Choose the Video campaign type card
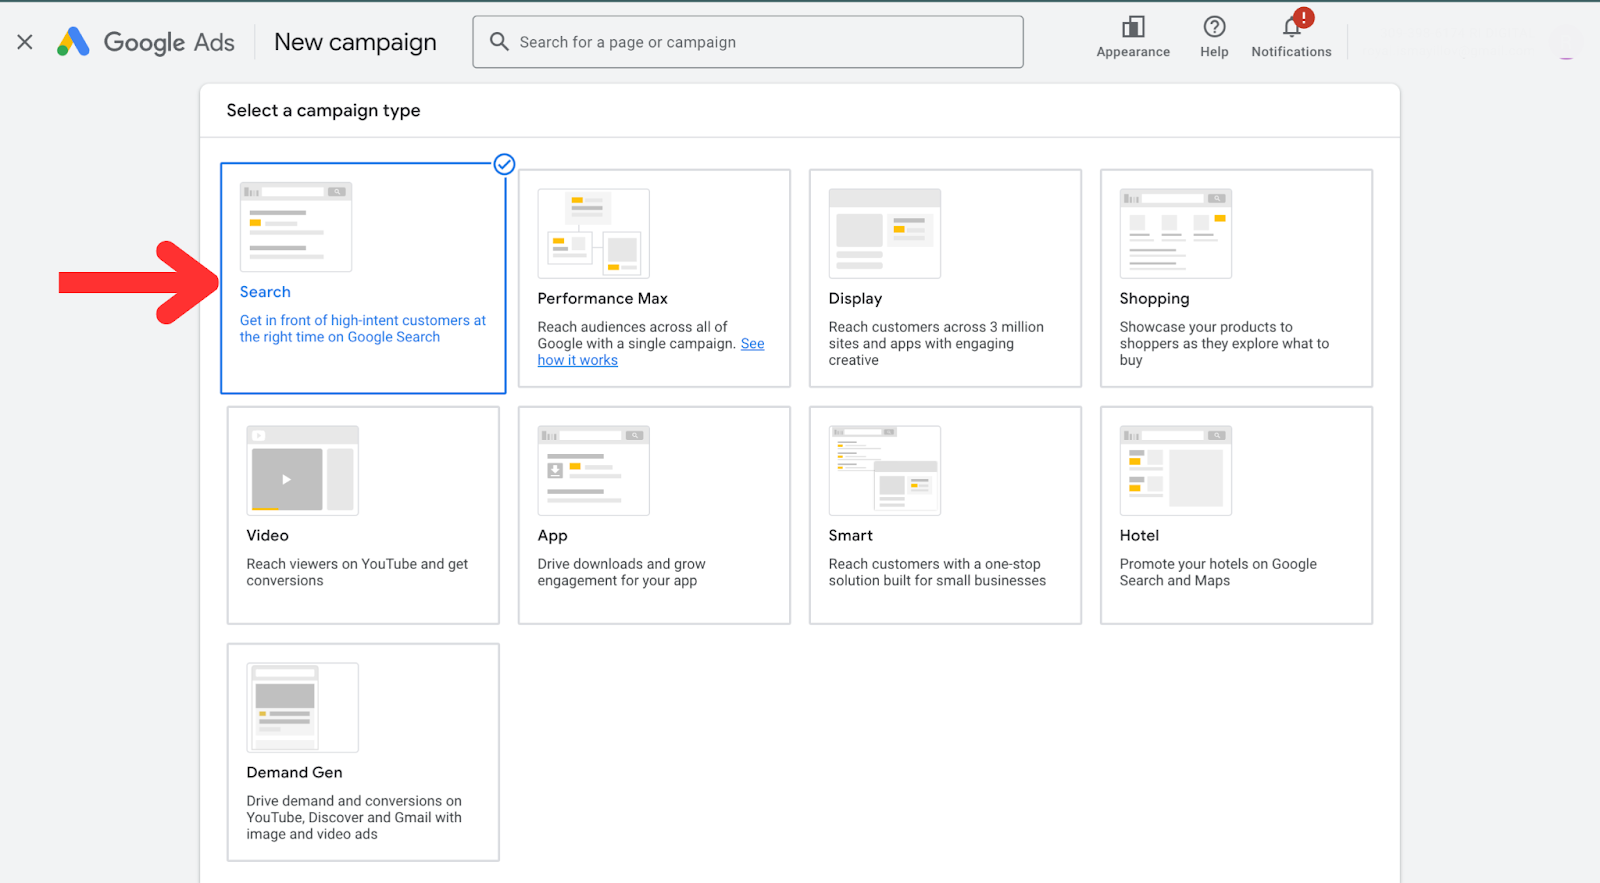 [363, 515]
